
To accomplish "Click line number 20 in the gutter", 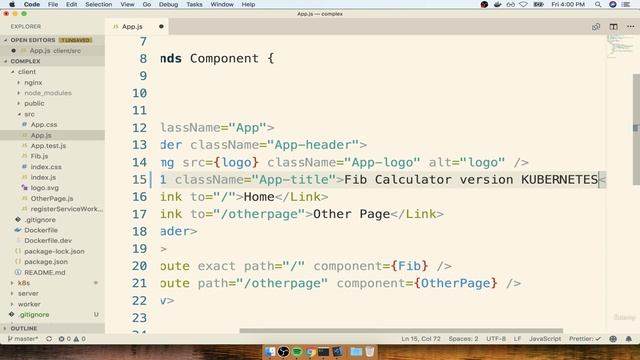I will [139, 266].
